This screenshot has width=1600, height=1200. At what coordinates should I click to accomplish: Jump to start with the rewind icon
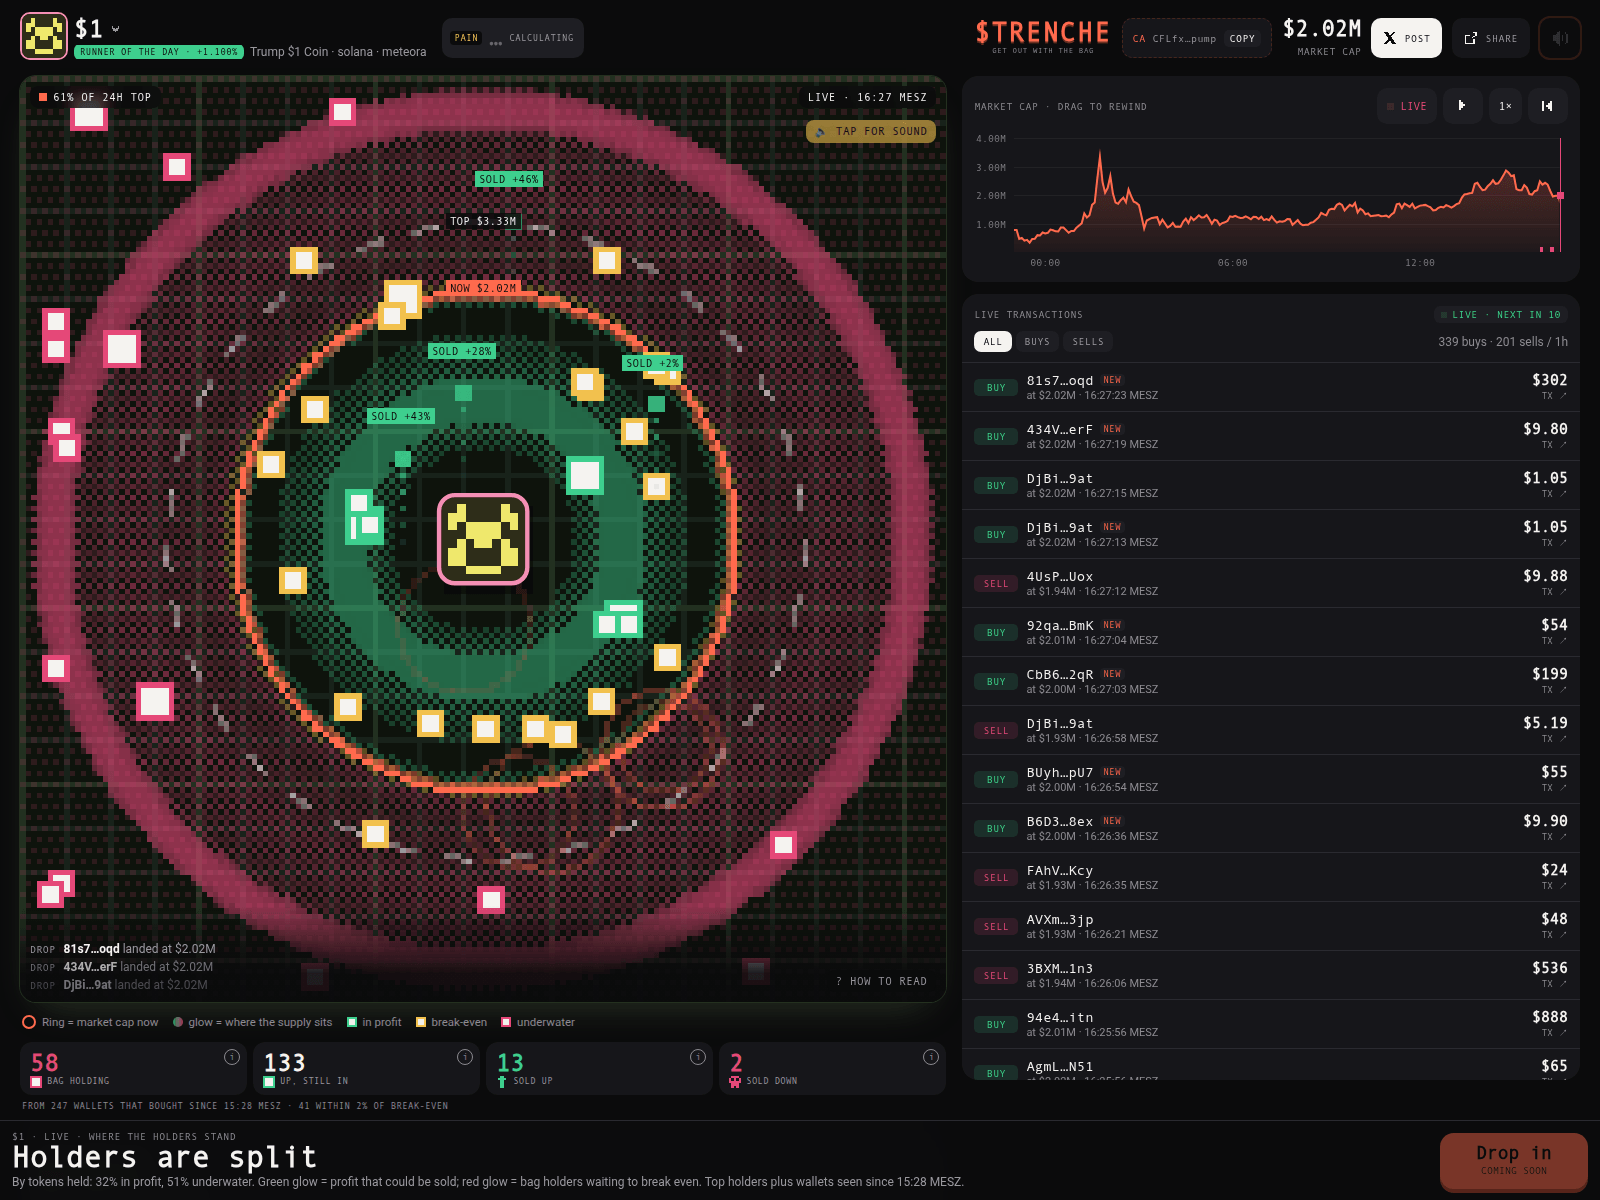(1547, 106)
